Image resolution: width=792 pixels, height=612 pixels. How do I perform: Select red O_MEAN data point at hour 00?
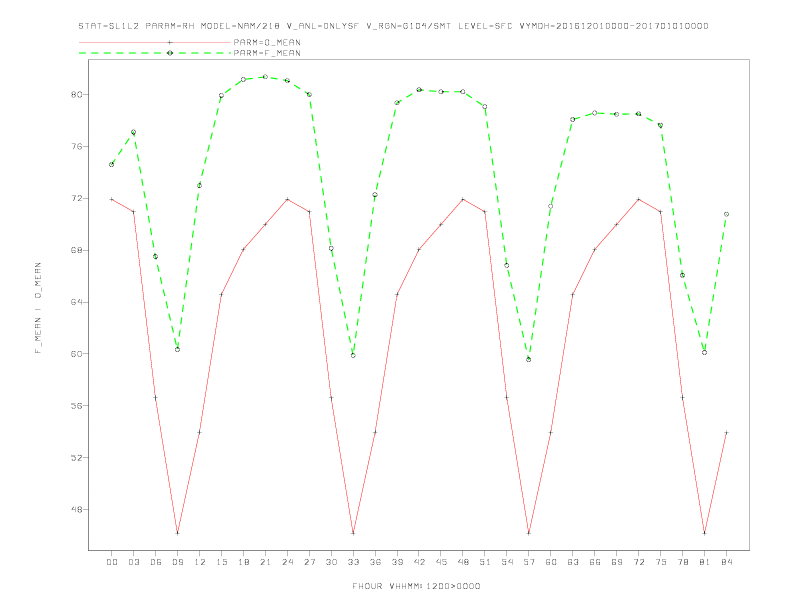click(x=112, y=199)
